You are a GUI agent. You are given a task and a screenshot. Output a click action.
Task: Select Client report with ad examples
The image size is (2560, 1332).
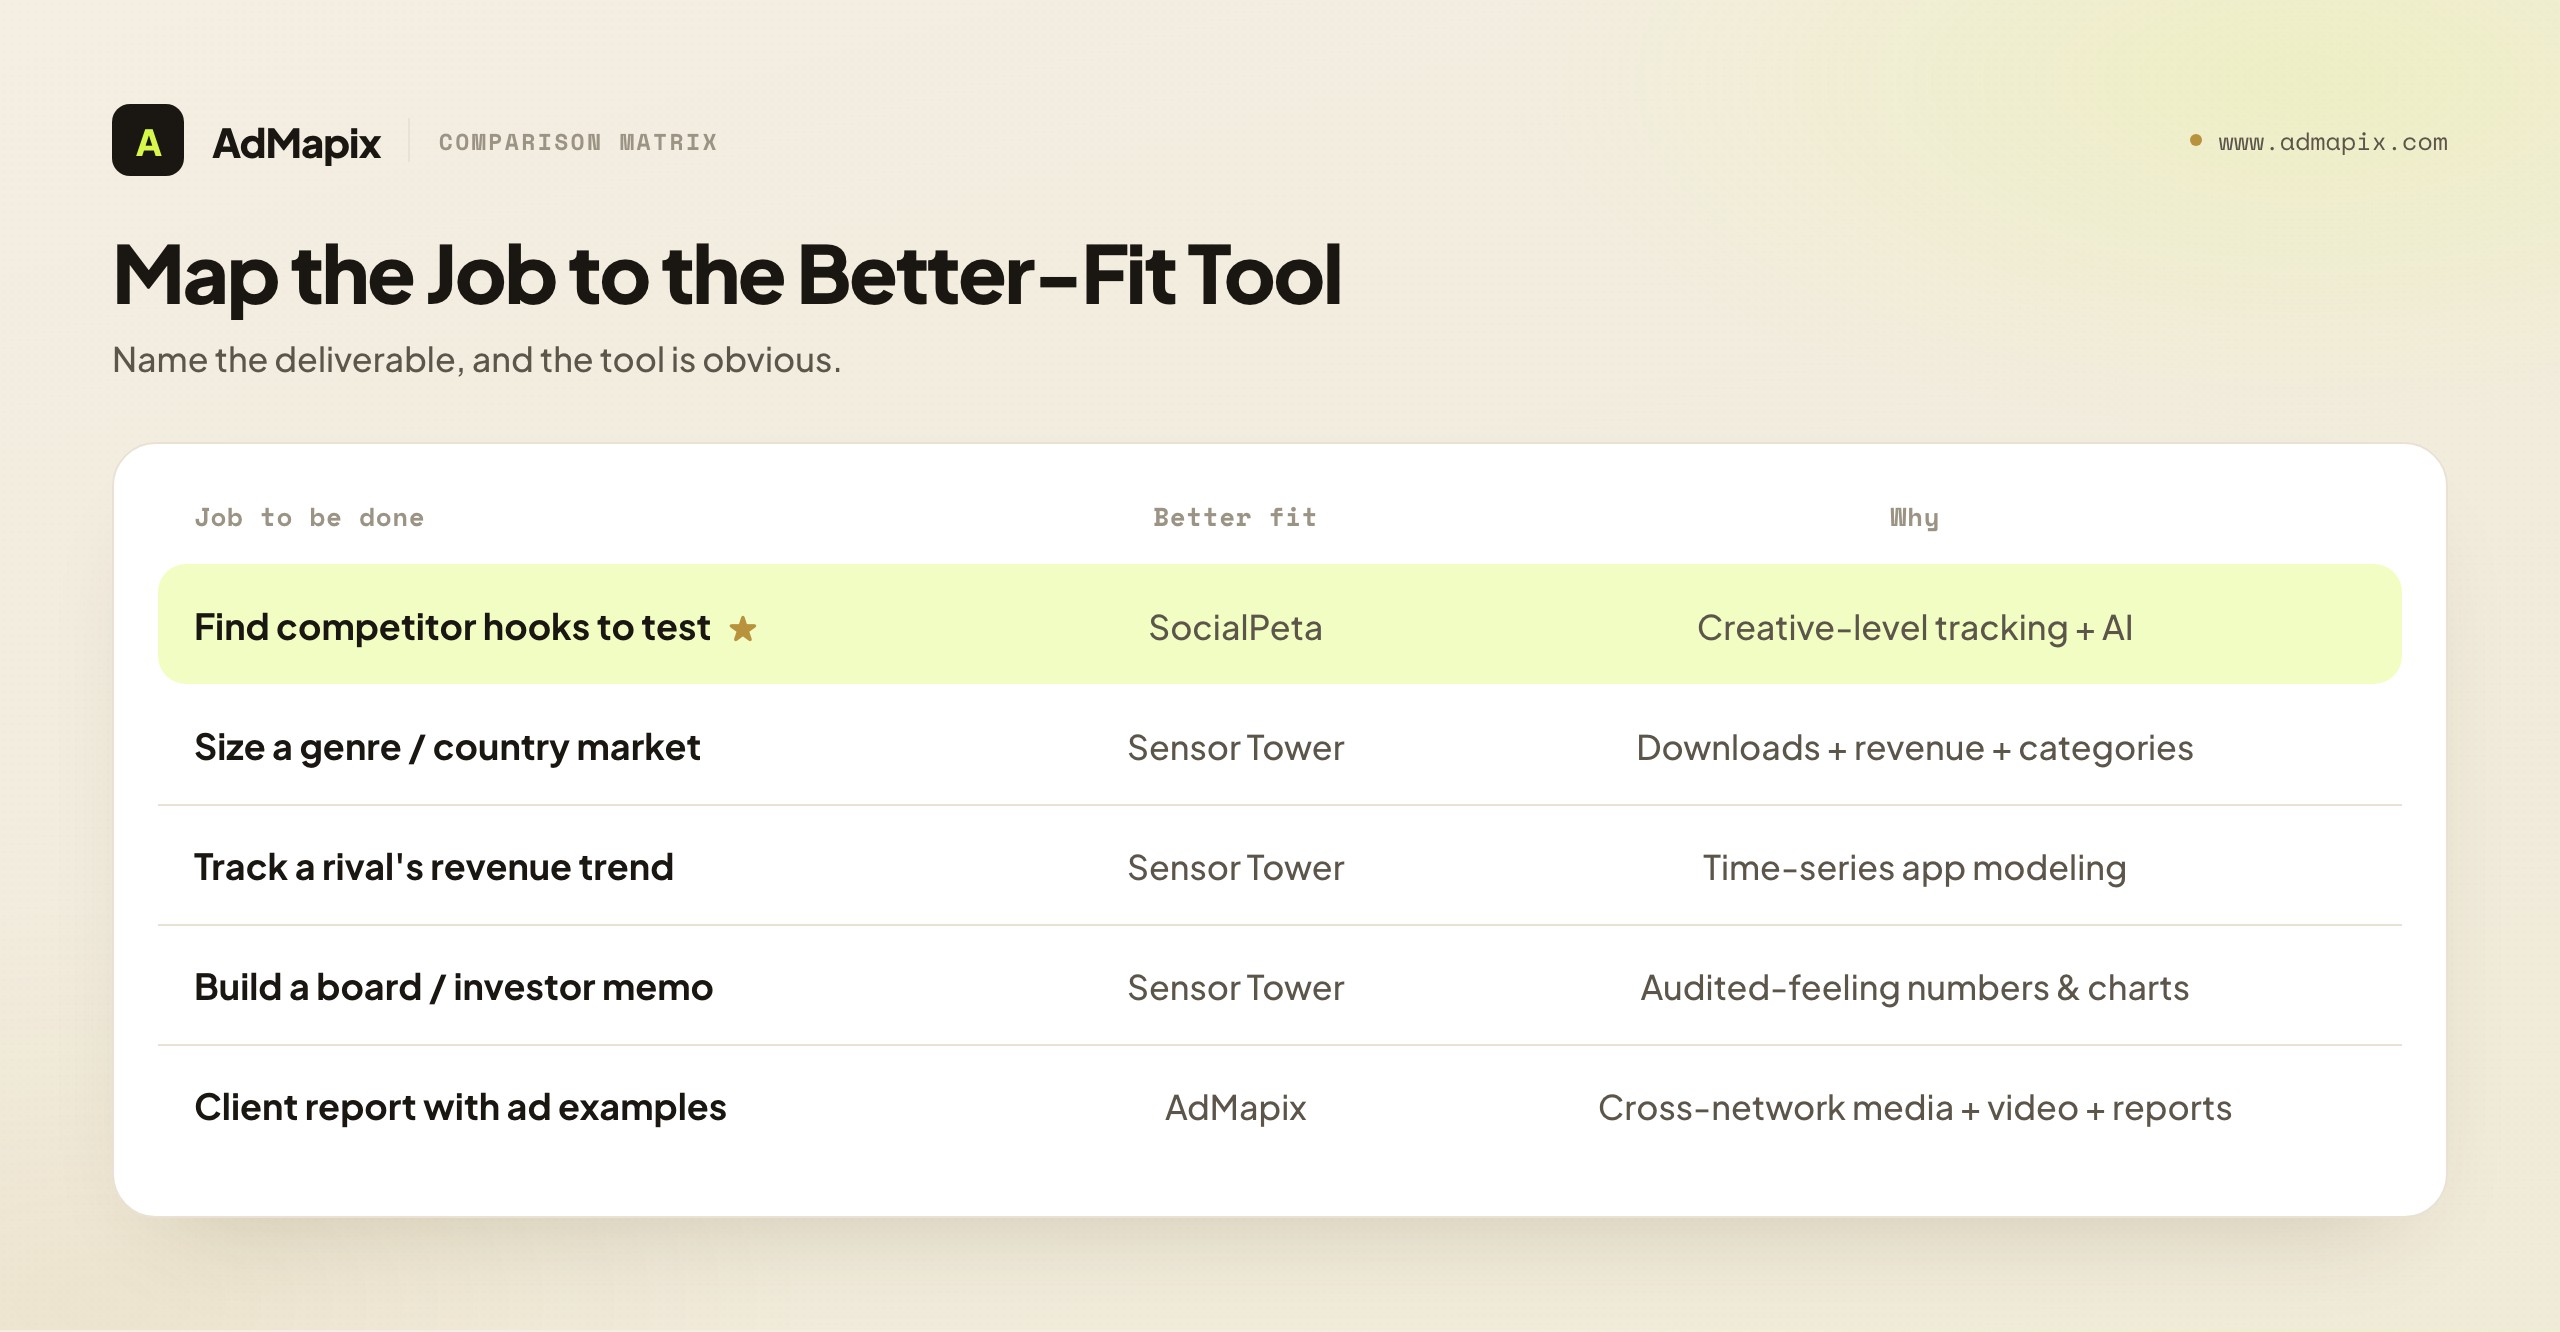pos(460,1108)
